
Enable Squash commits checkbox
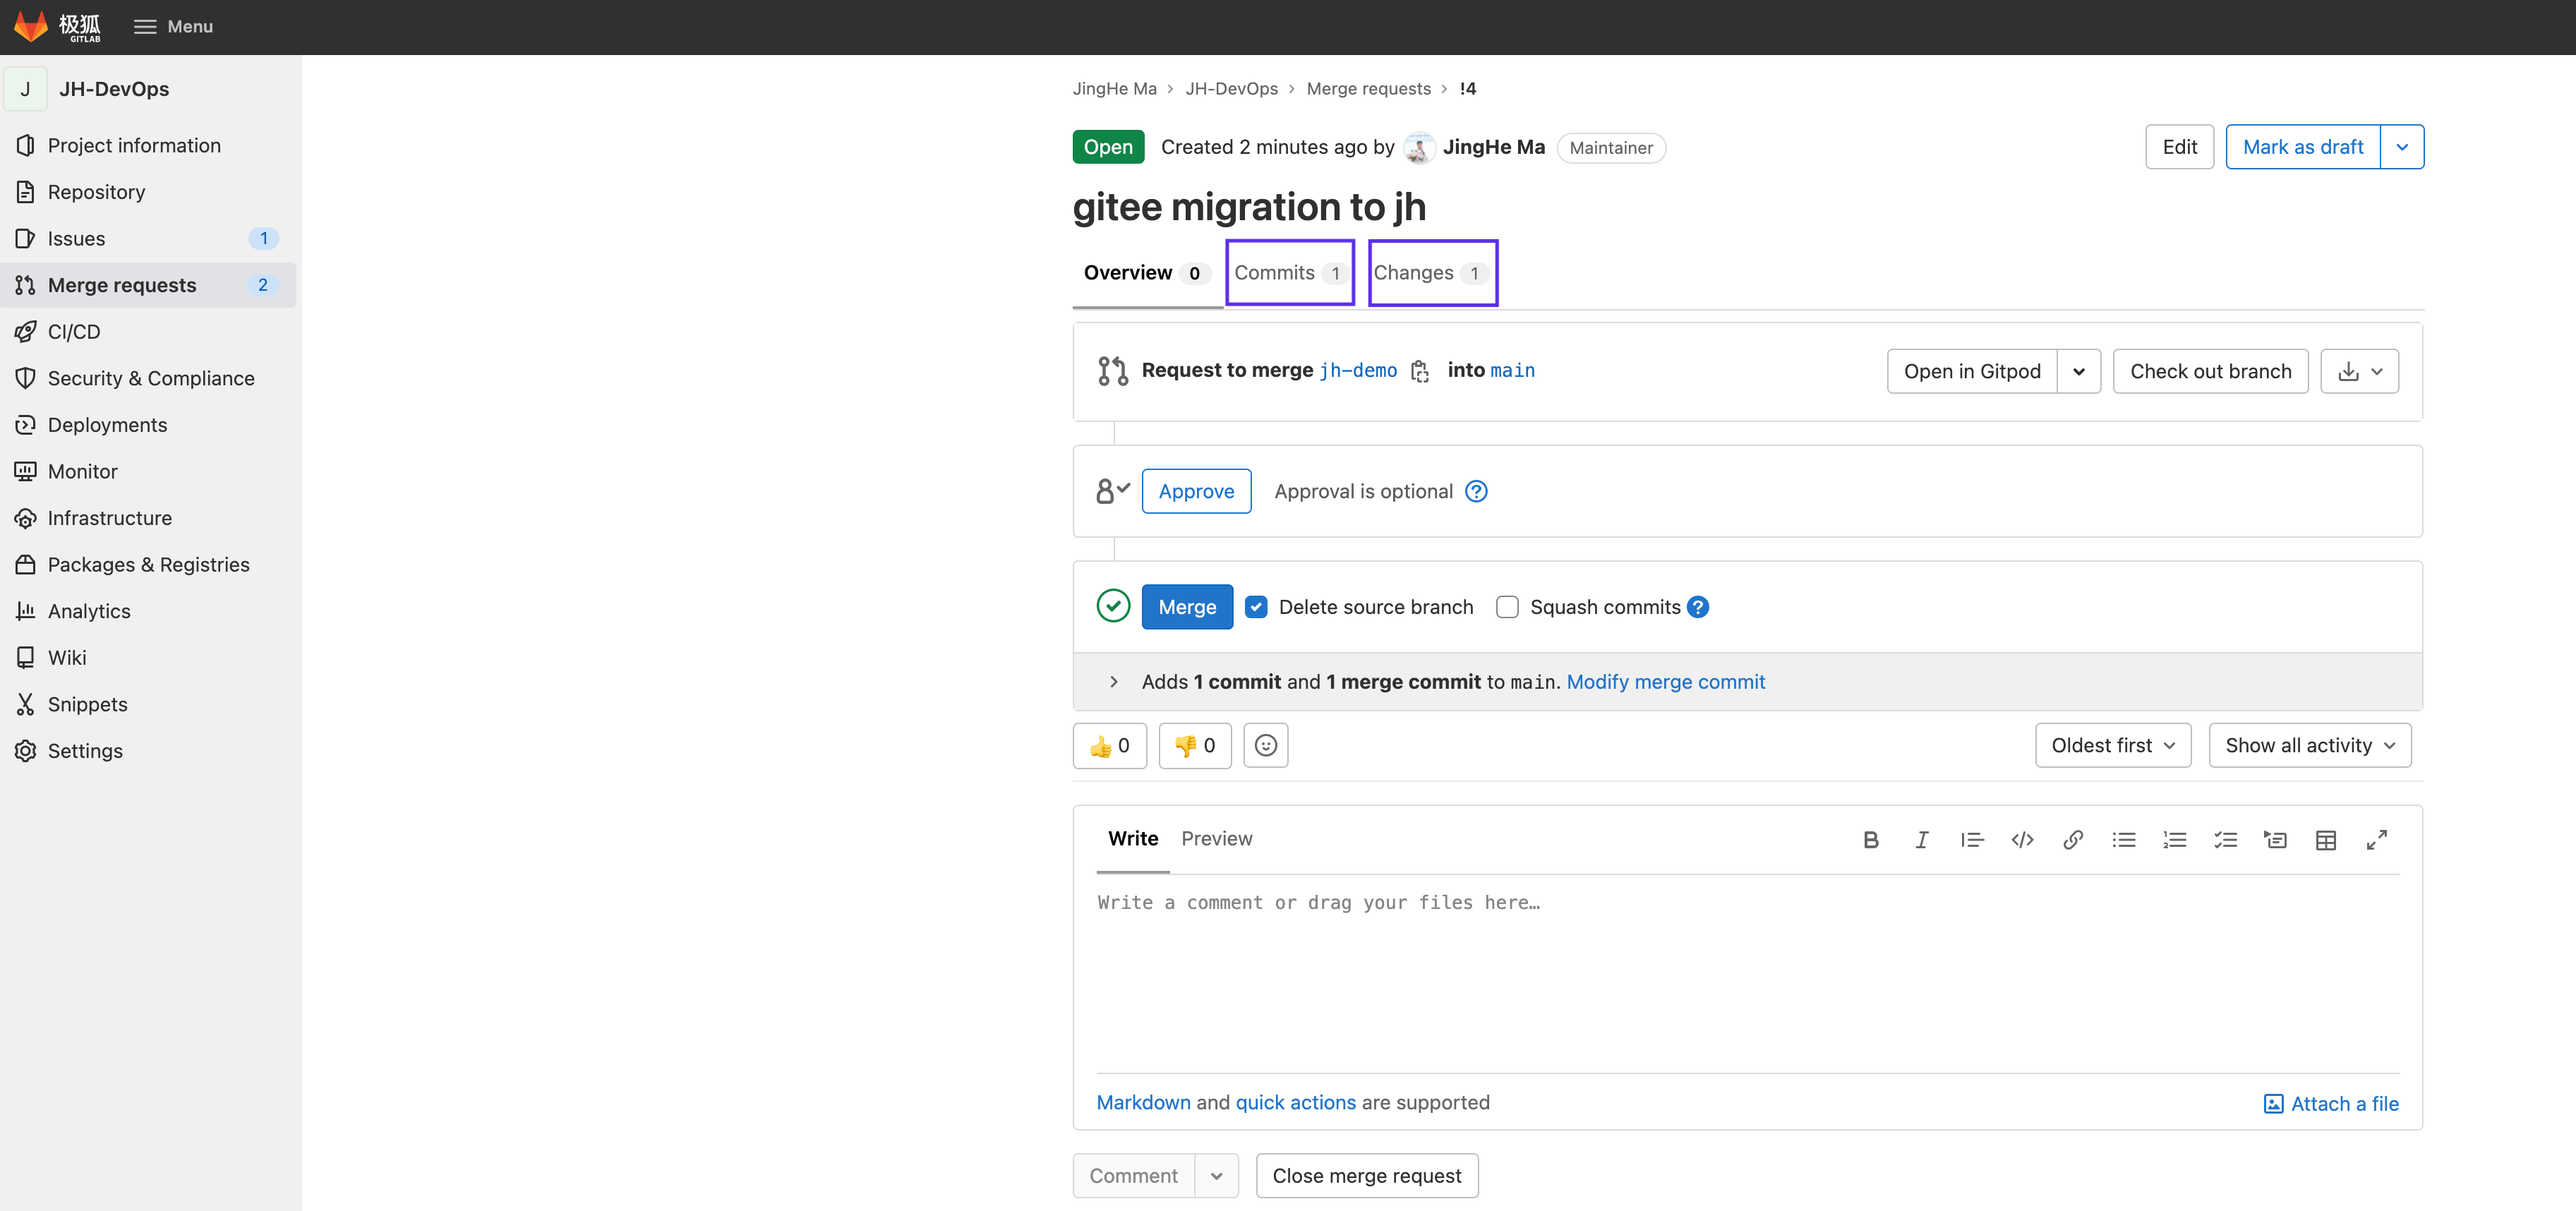[x=1507, y=607]
